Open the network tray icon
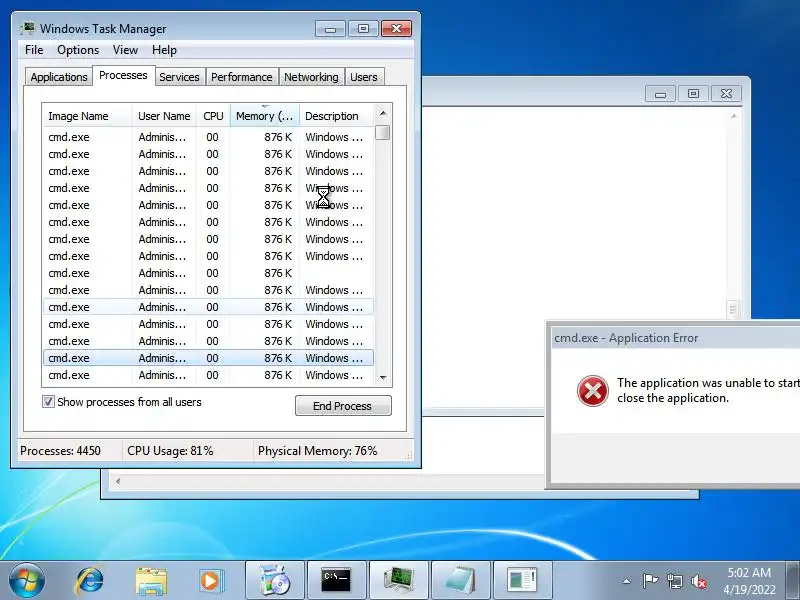 (x=674, y=581)
